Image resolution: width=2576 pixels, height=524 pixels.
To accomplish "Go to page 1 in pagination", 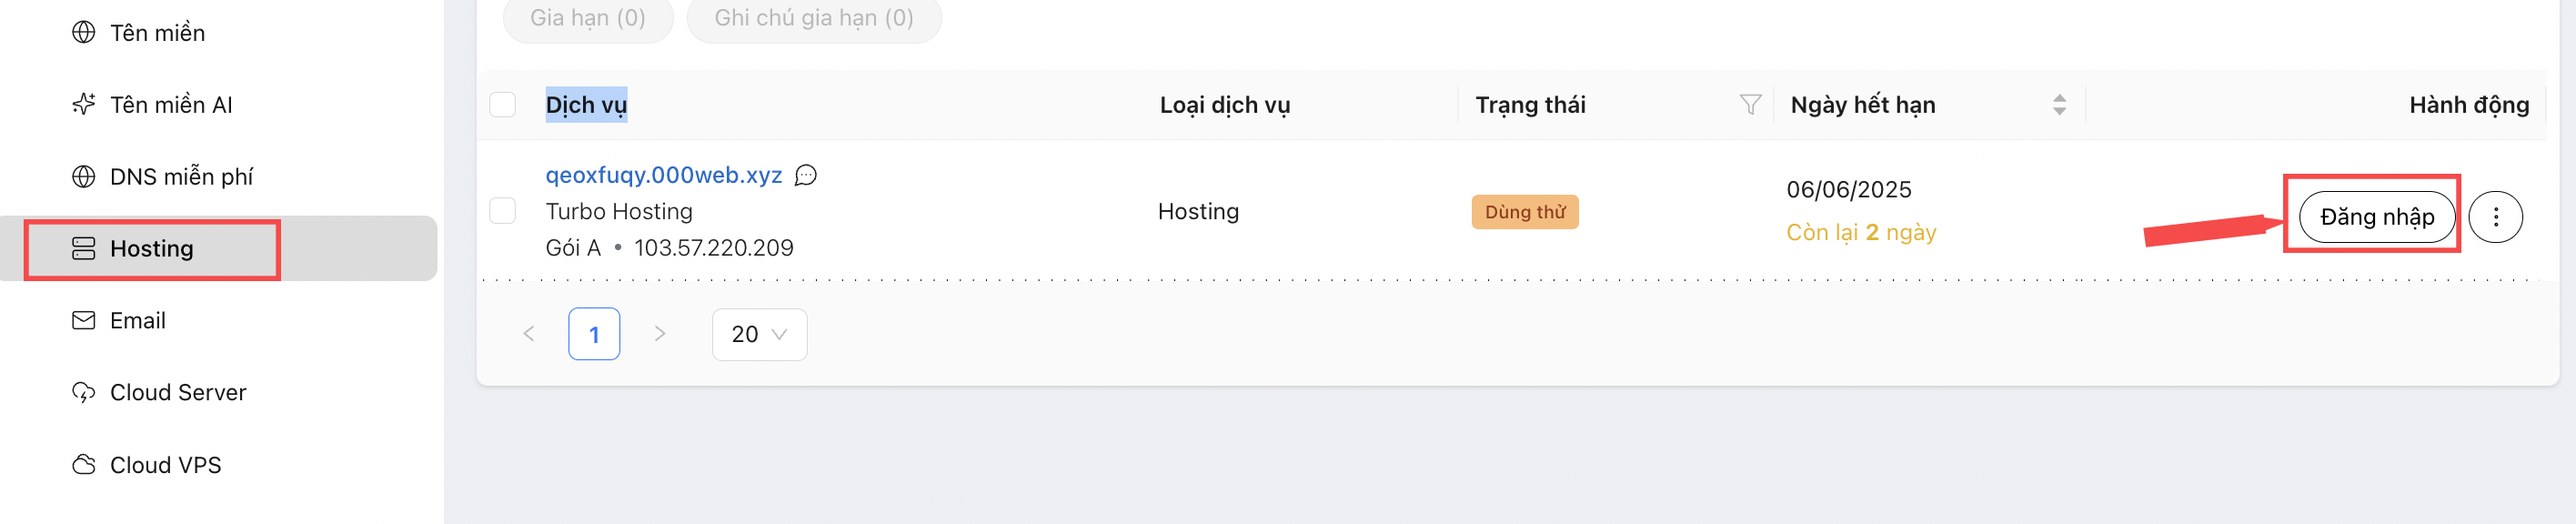I will (x=594, y=334).
